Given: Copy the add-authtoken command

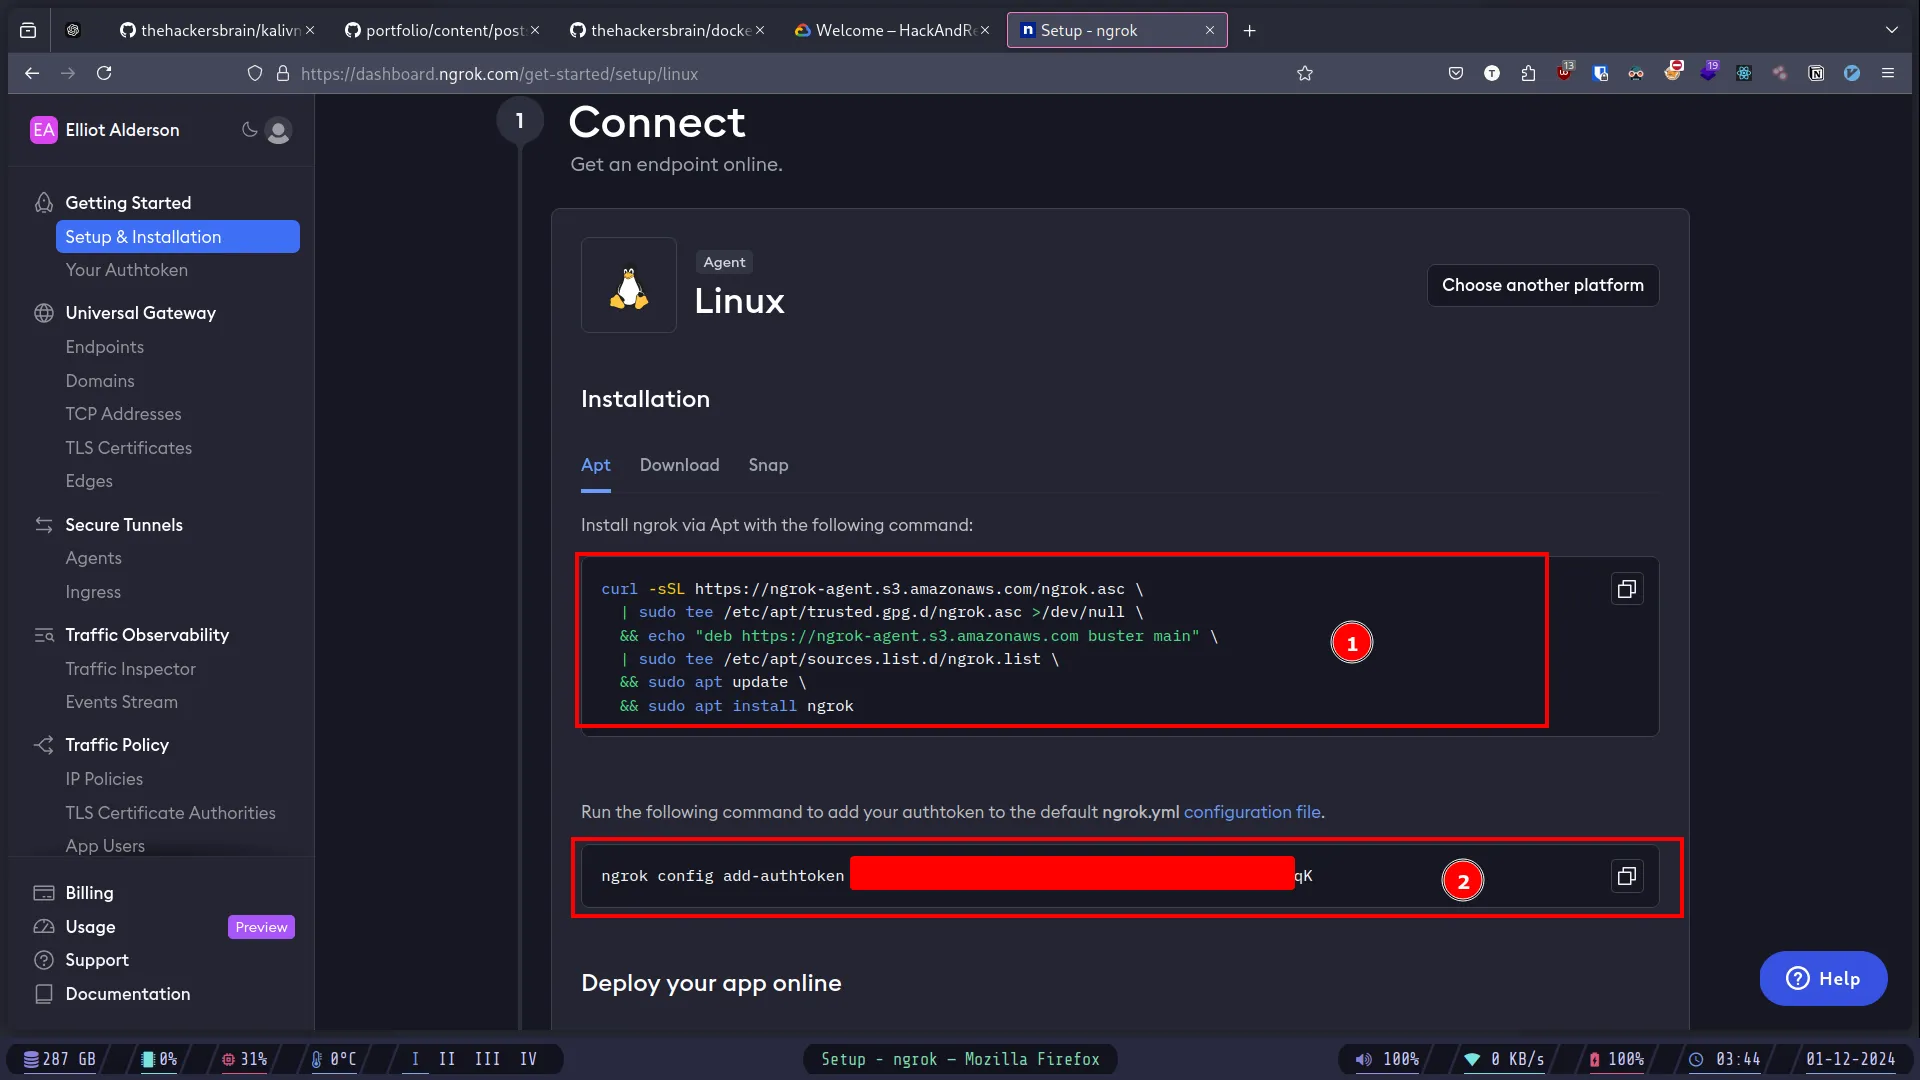Looking at the screenshot, I should [1626, 876].
